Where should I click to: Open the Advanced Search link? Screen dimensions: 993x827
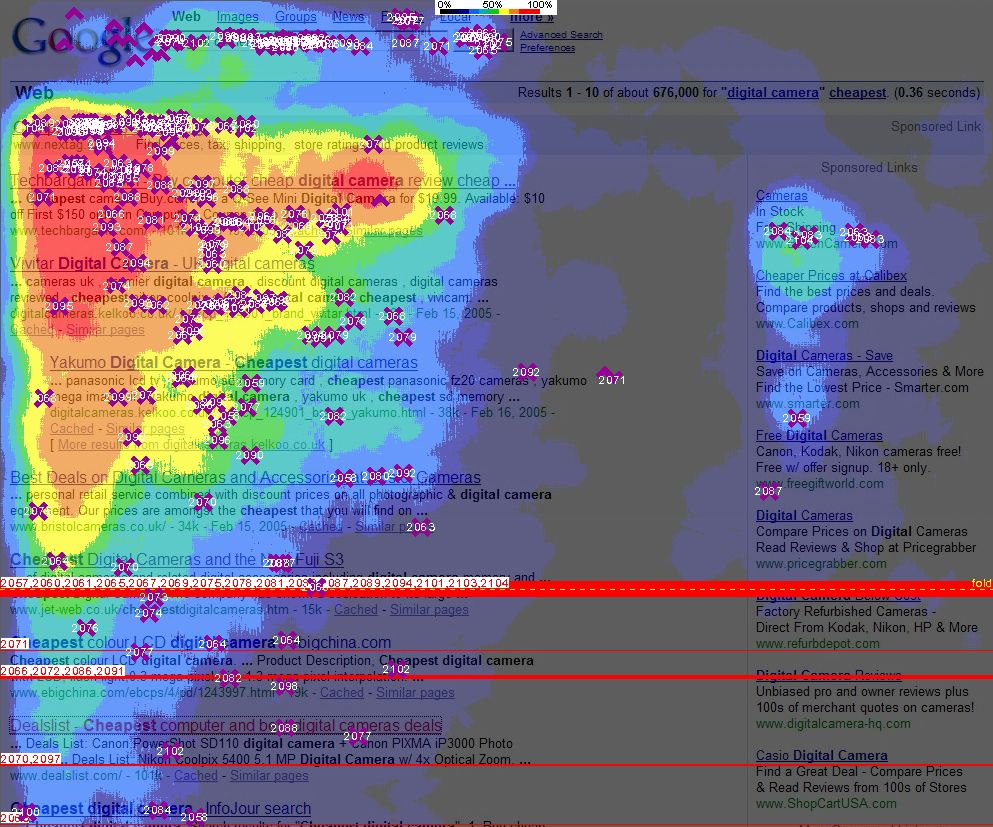tap(561, 35)
